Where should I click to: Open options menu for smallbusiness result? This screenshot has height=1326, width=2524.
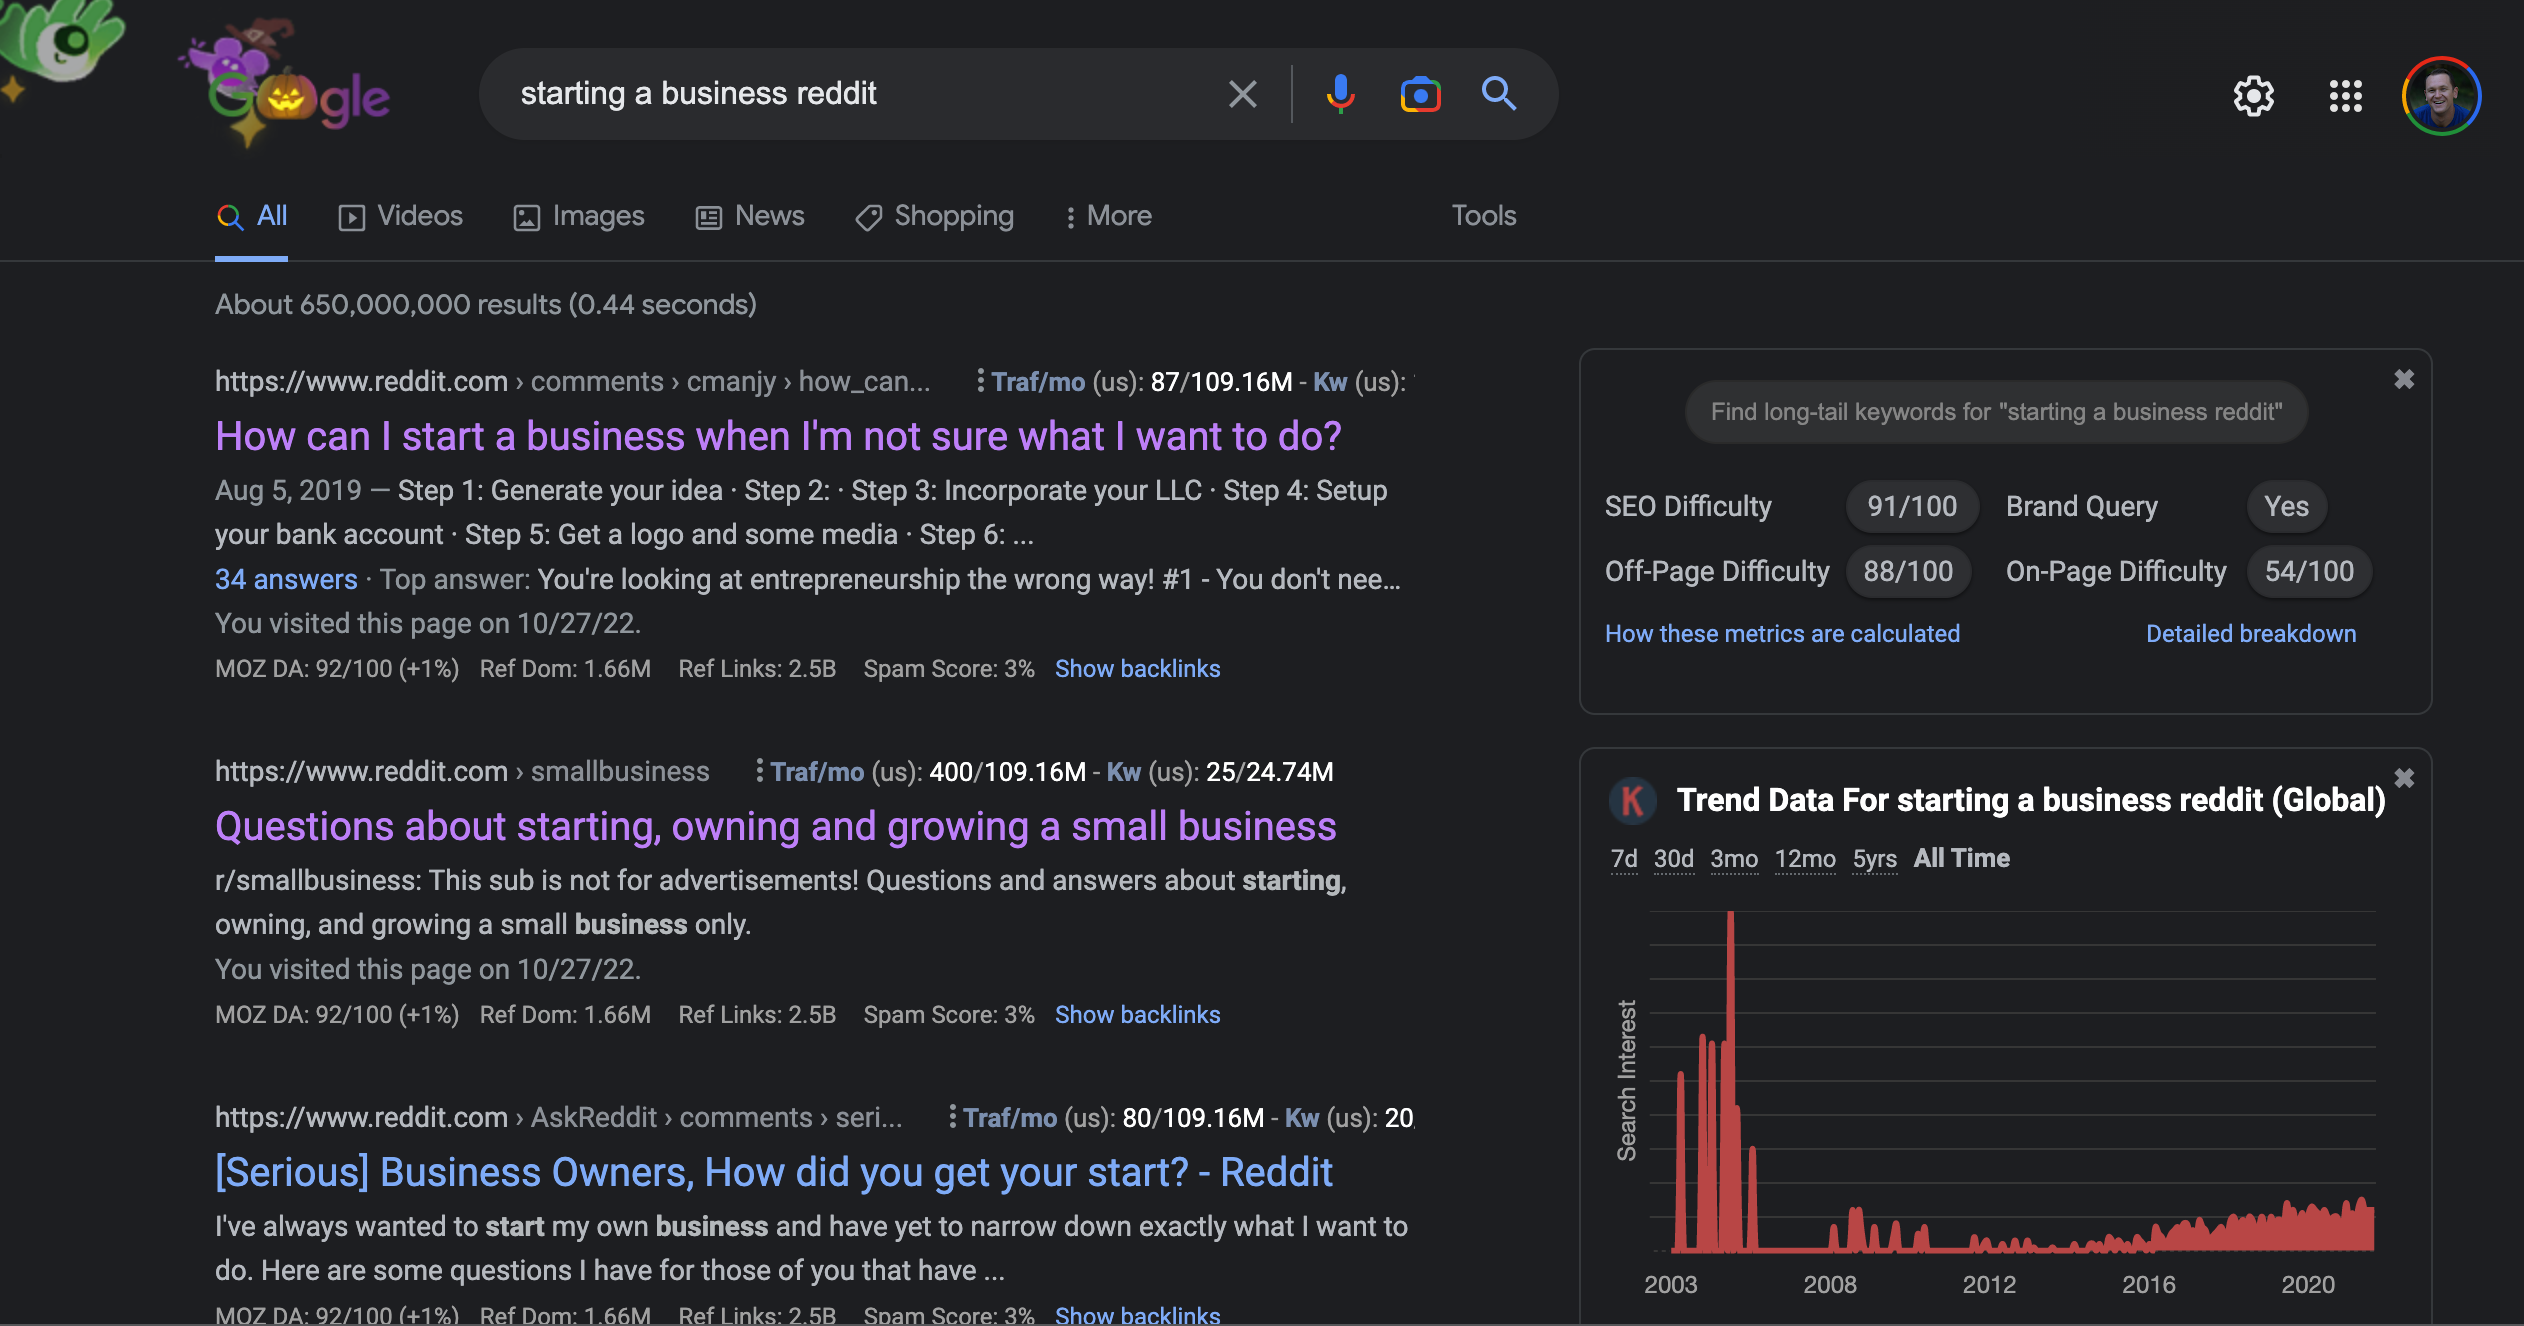pyautogui.click(x=759, y=771)
